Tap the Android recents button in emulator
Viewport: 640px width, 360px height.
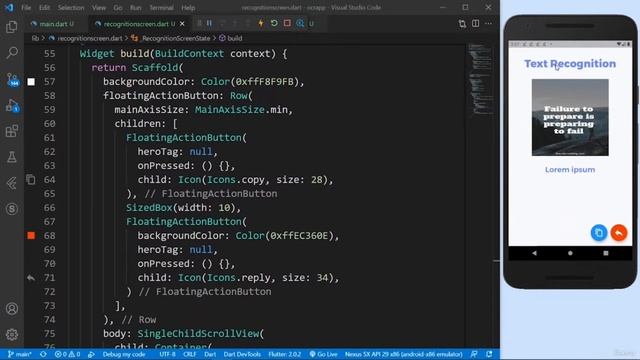(606, 253)
